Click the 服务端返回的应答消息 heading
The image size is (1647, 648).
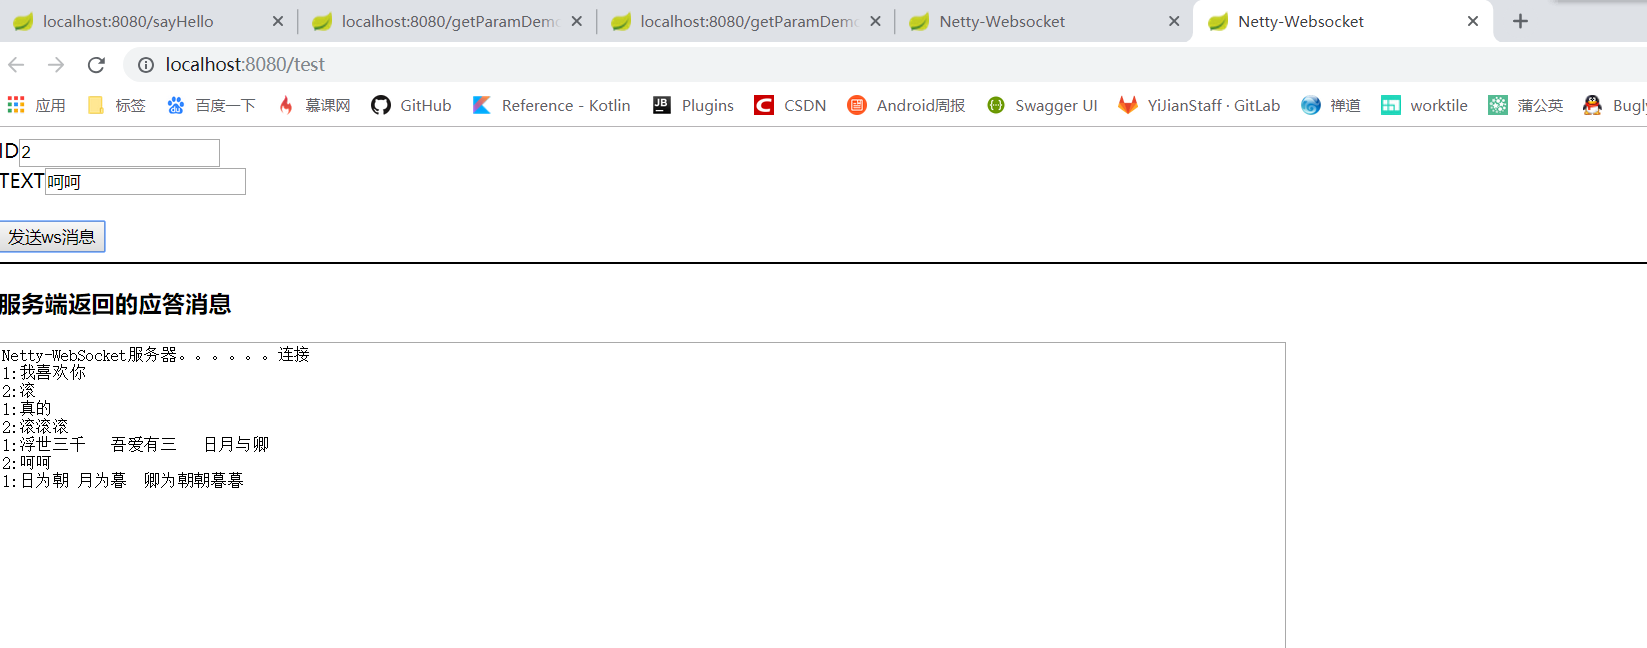[116, 304]
